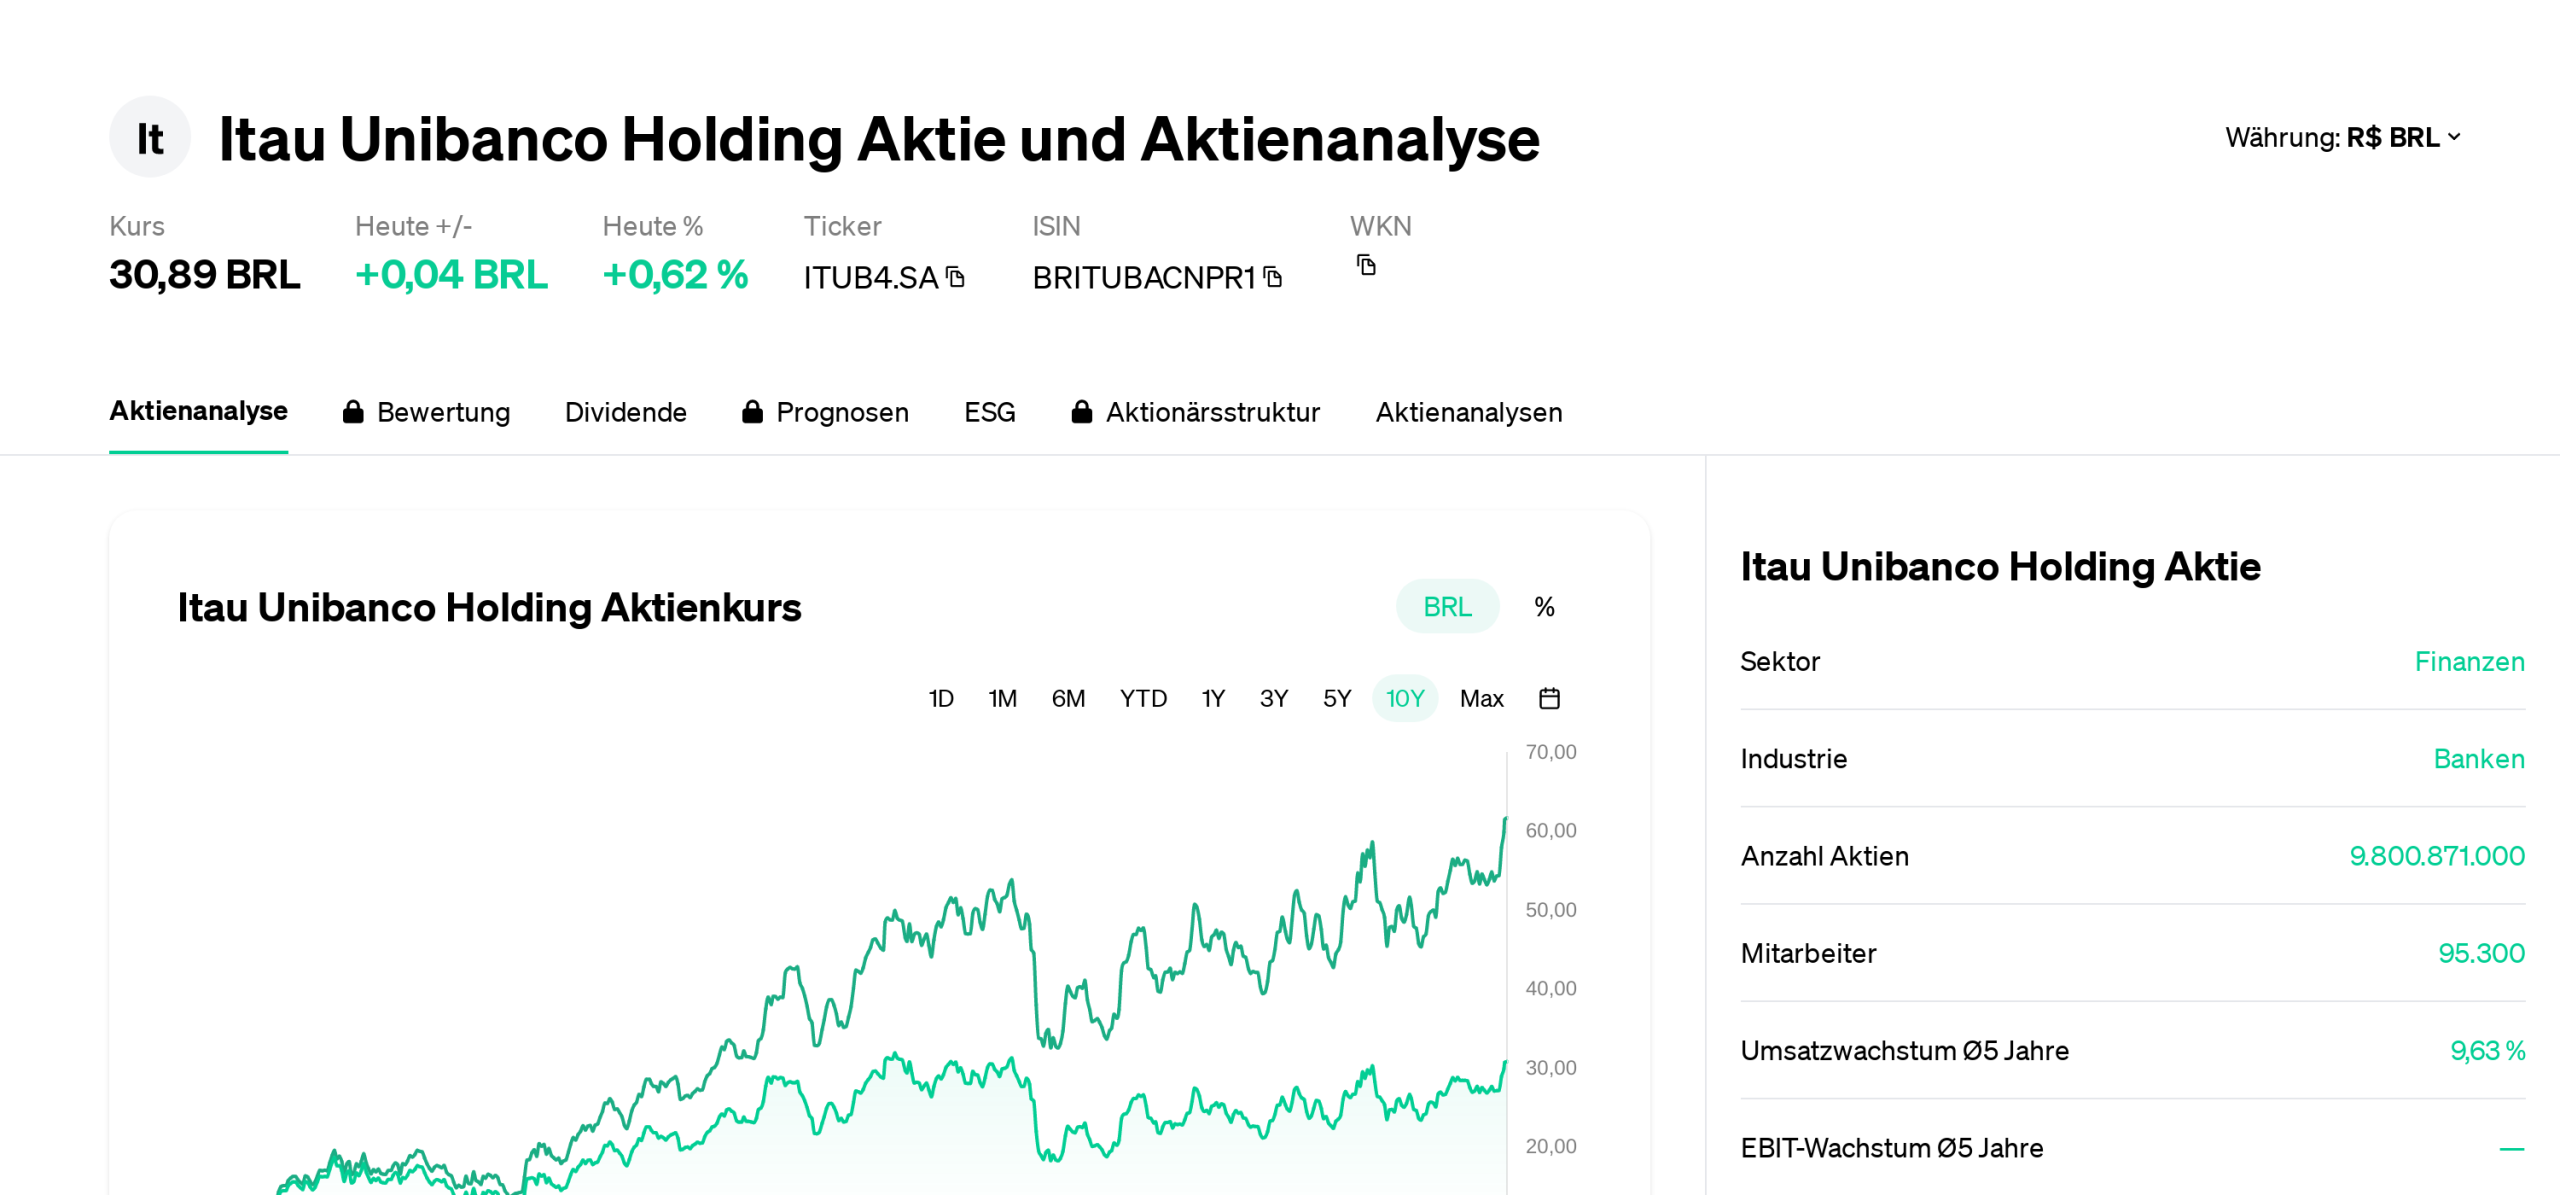Click the daily percentage +0,62 %
Image resolution: width=2560 pixels, height=1195 pixels.
click(675, 274)
